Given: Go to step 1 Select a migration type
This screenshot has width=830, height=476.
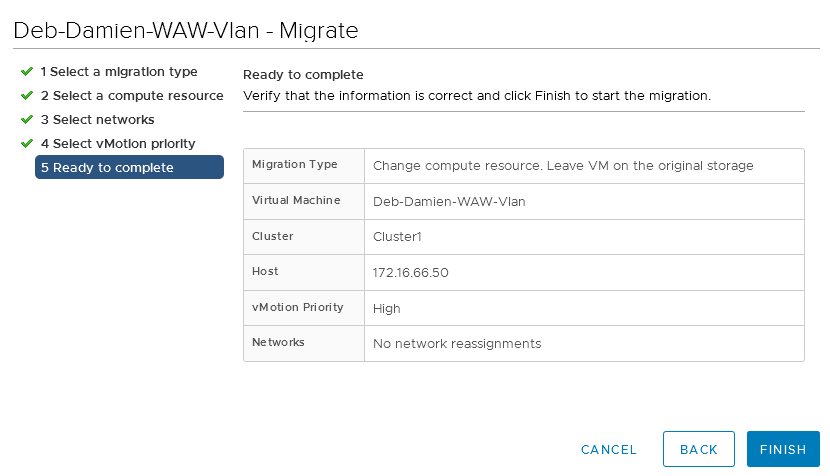Looking at the screenshot, I should pos(119,72).
